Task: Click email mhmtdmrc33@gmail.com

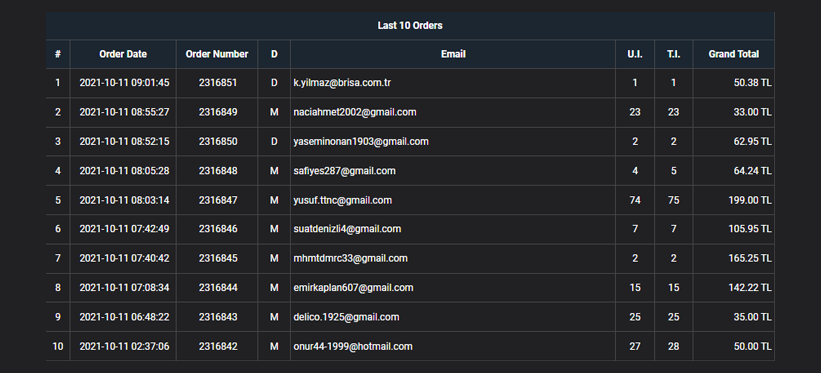Action: coord(350,258)
